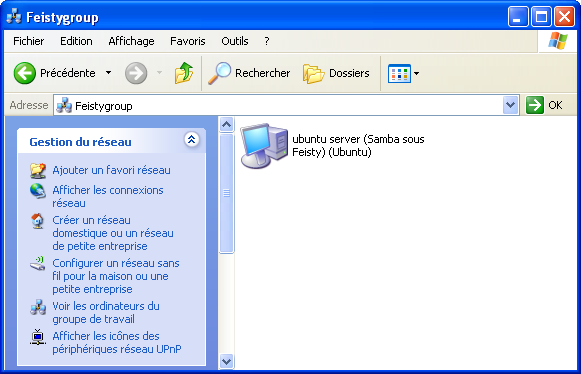This screenshot has height=374, width=581.
Task: Go up one folder level icon
Action: click(x=184, y=73)
